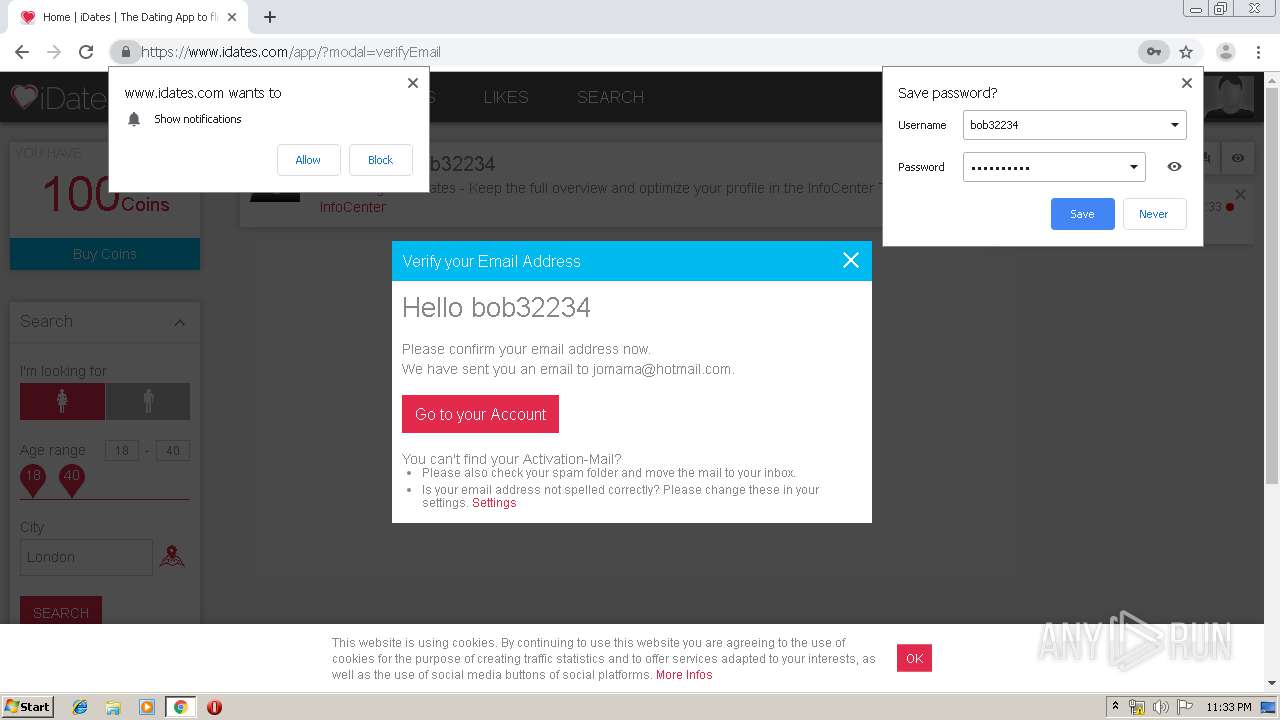The width and height of the screenshot is (1280, 720).
Task: Show the saved password with the eye icon
Action: point(1174,167)
